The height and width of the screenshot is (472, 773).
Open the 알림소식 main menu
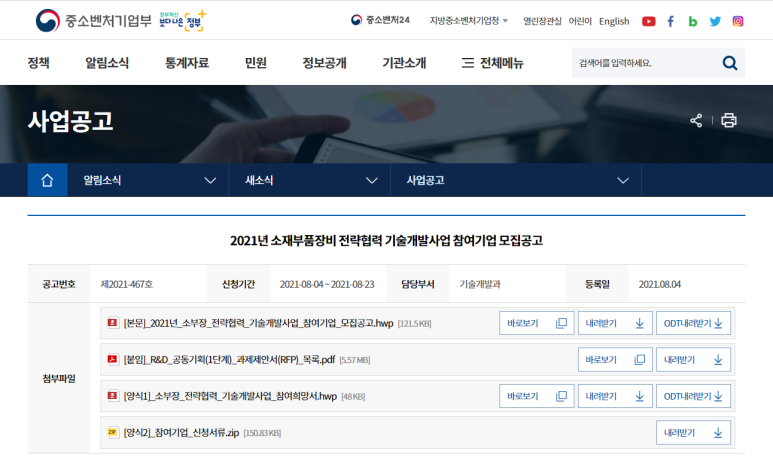click(107, 63)
